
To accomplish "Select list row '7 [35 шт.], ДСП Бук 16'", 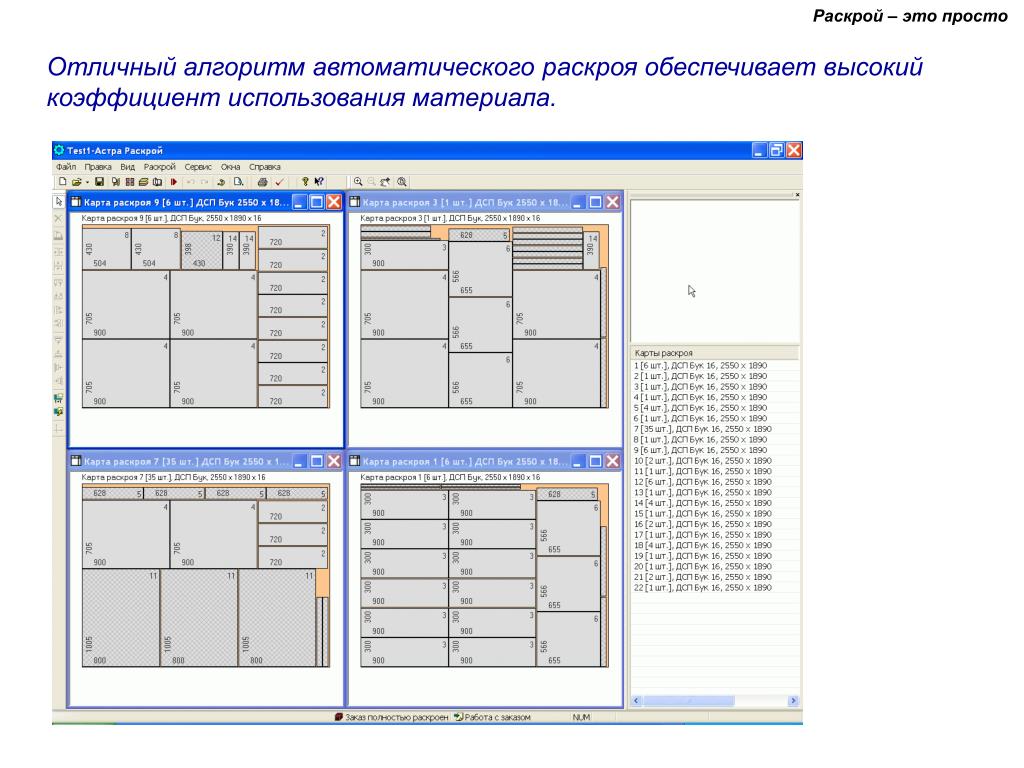I will (714, 429).
